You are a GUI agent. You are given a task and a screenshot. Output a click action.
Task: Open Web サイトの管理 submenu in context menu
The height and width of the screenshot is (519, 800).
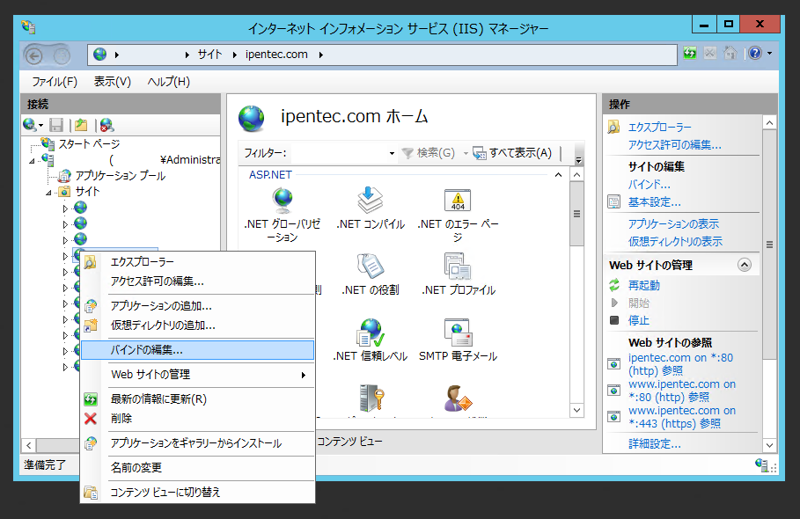197,375
